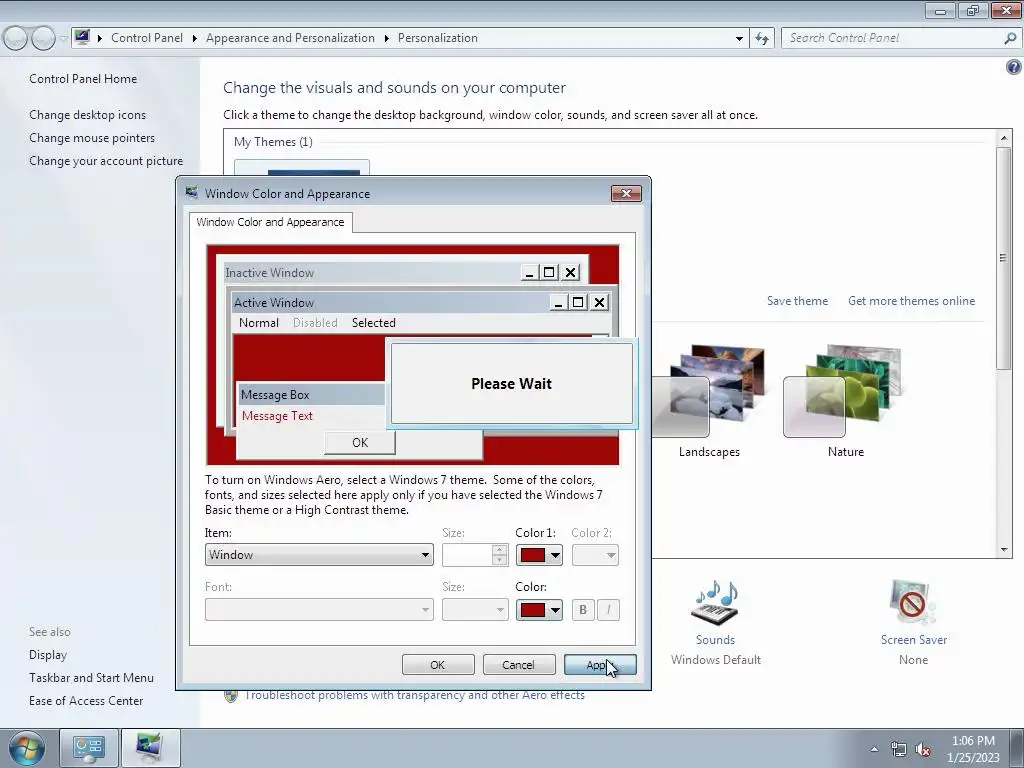Click Selected in preview menu
Viewport: 1024px width, 768px height.
pos(374,323)
